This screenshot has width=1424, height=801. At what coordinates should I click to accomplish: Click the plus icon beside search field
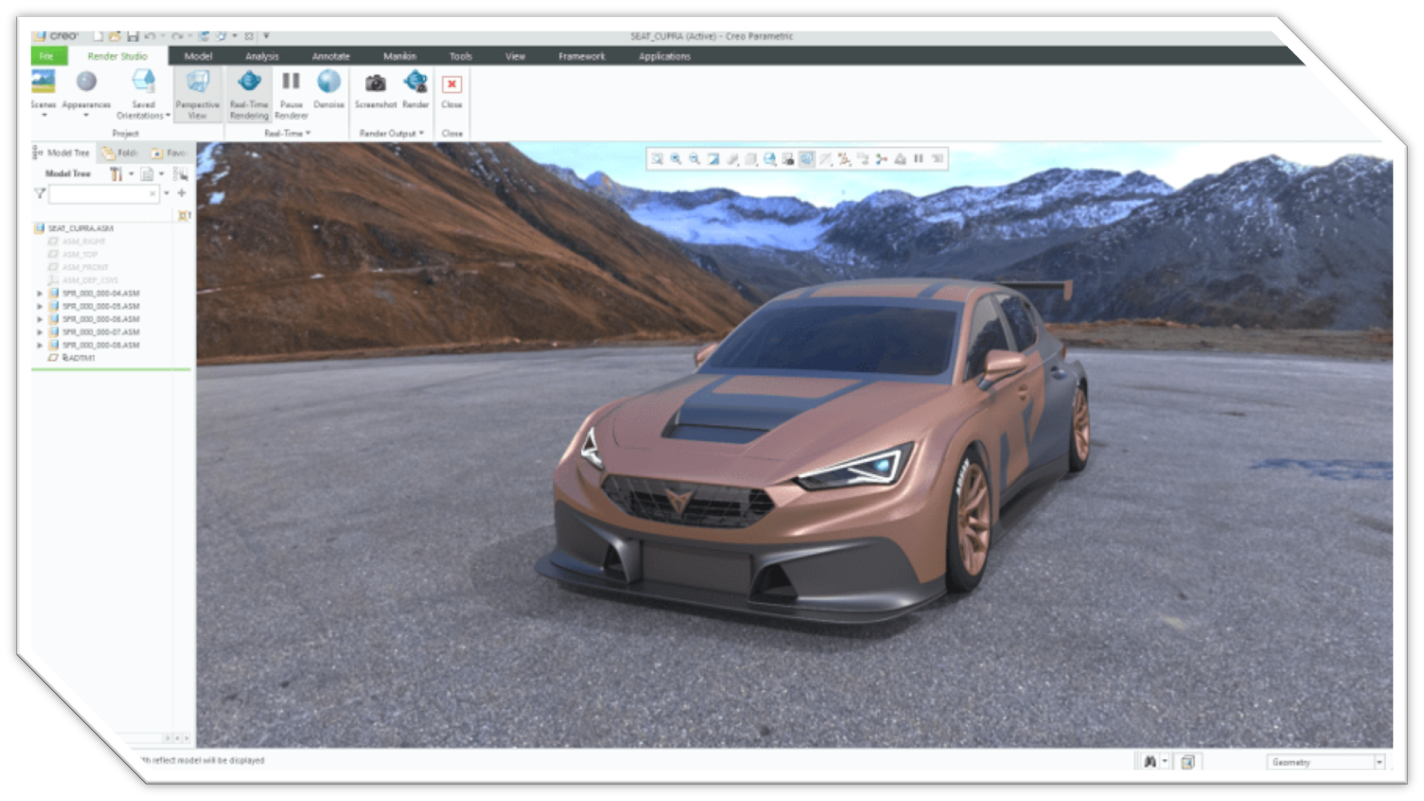pyautogui.click(x=181, y=193)
